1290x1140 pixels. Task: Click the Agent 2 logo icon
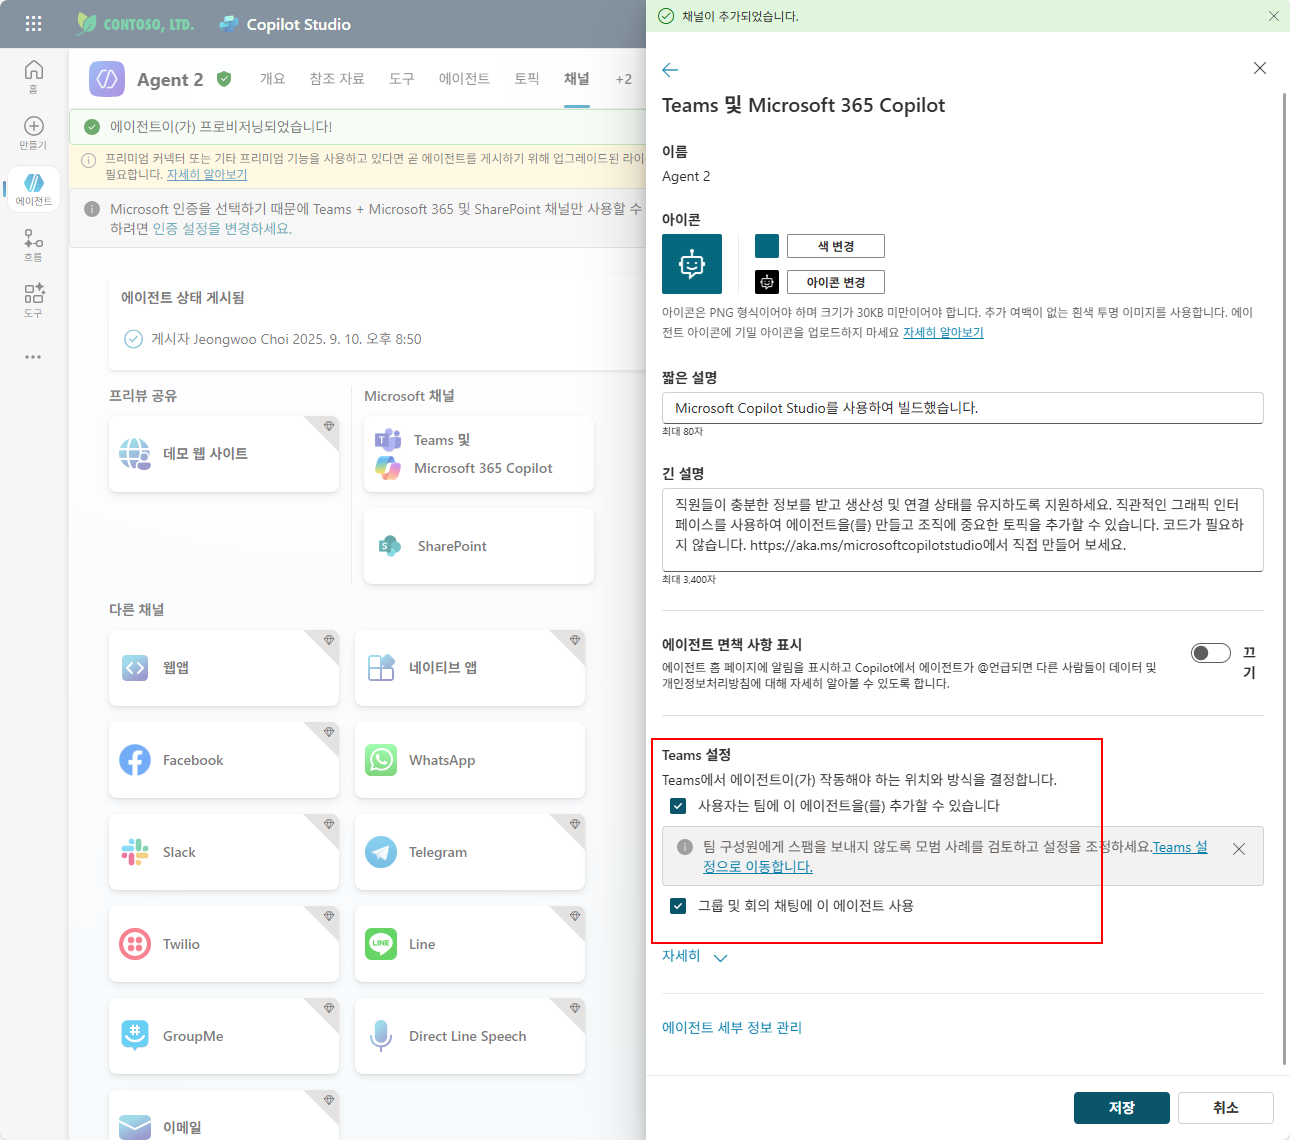click(107, 79)
